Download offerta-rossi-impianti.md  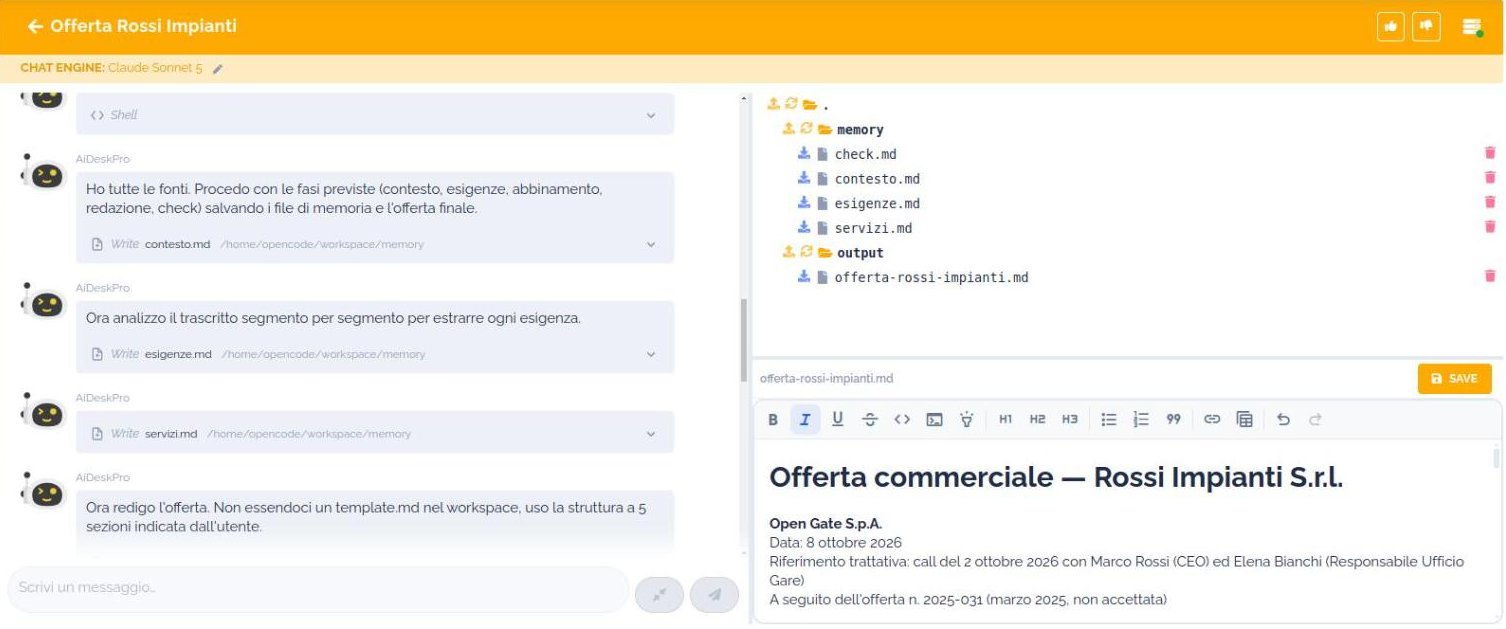[804, 277]
